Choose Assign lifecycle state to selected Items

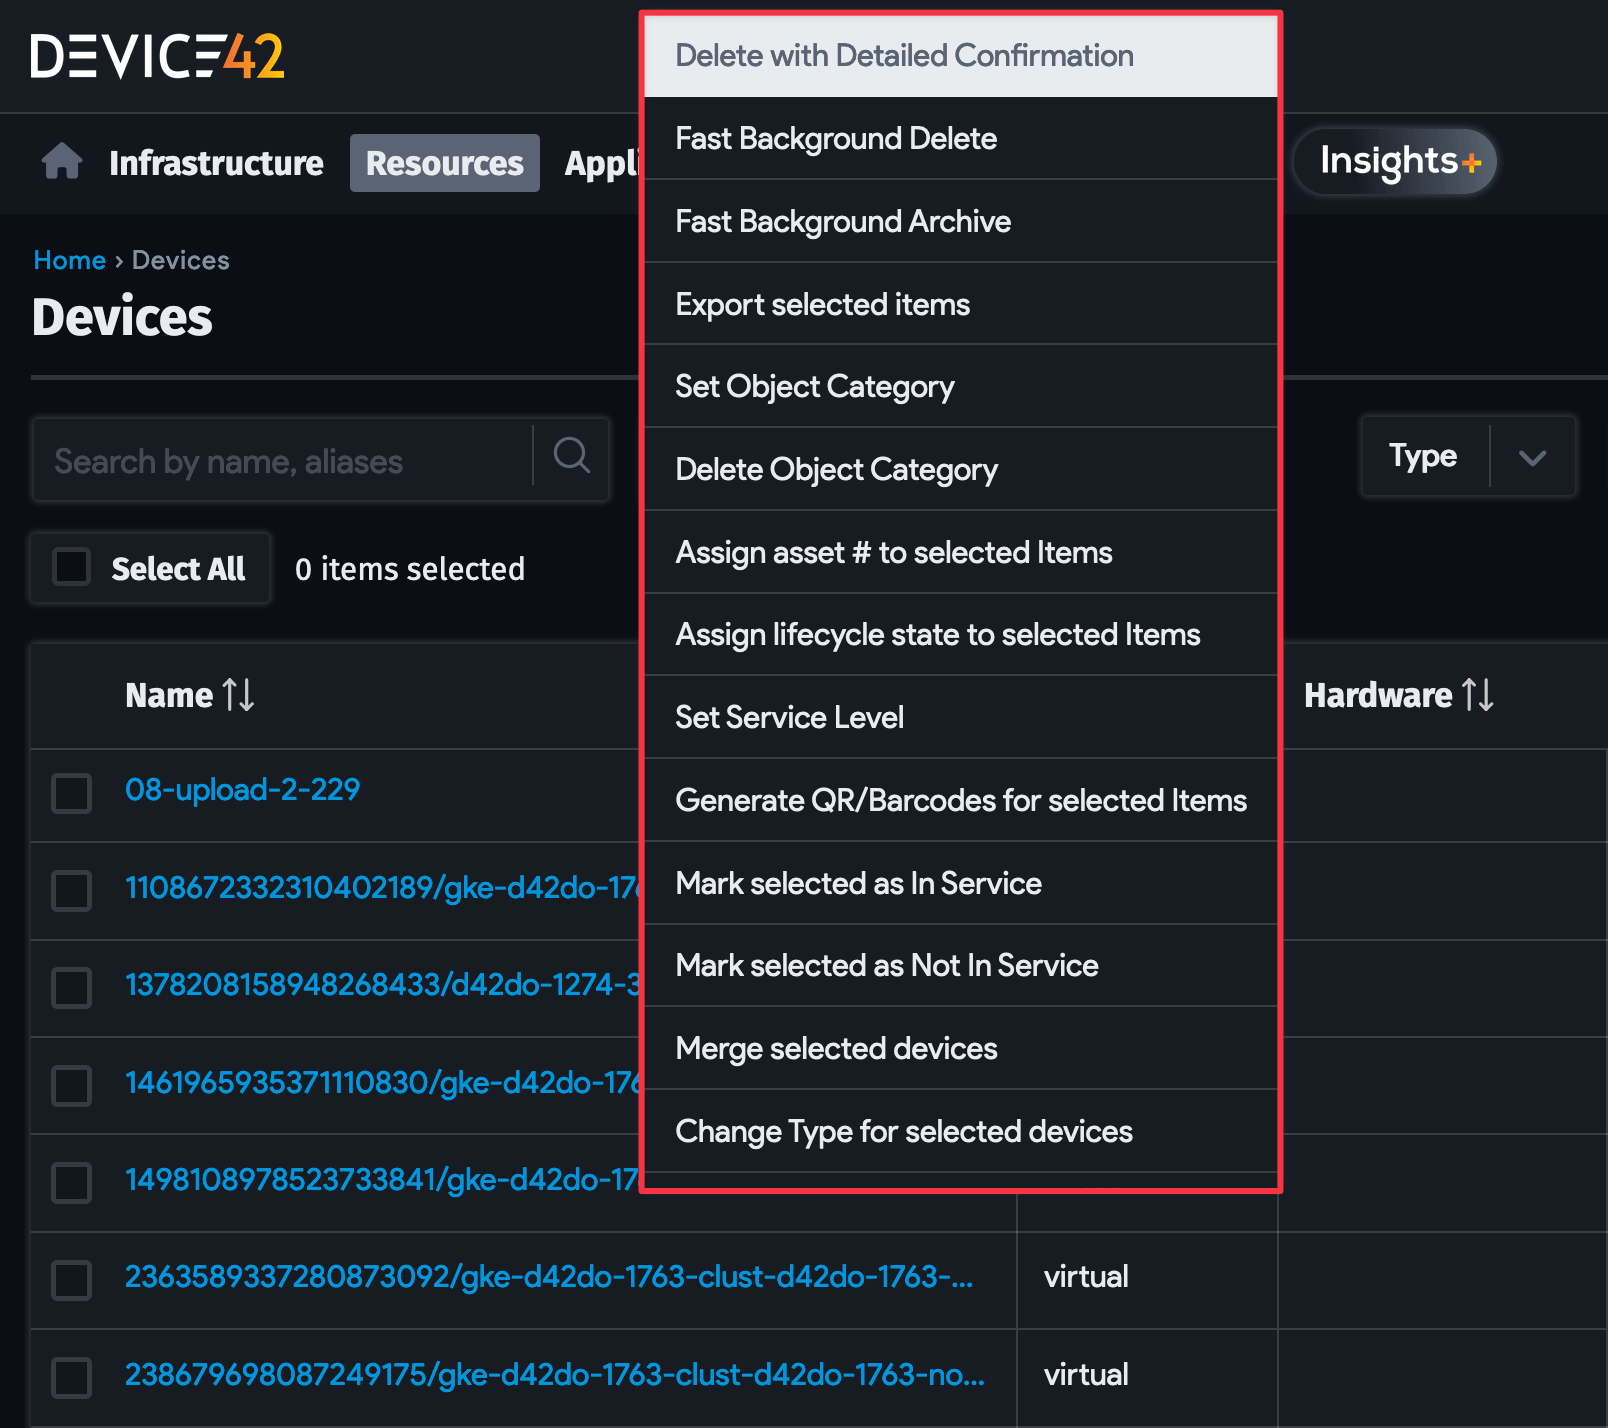[938, 634]
